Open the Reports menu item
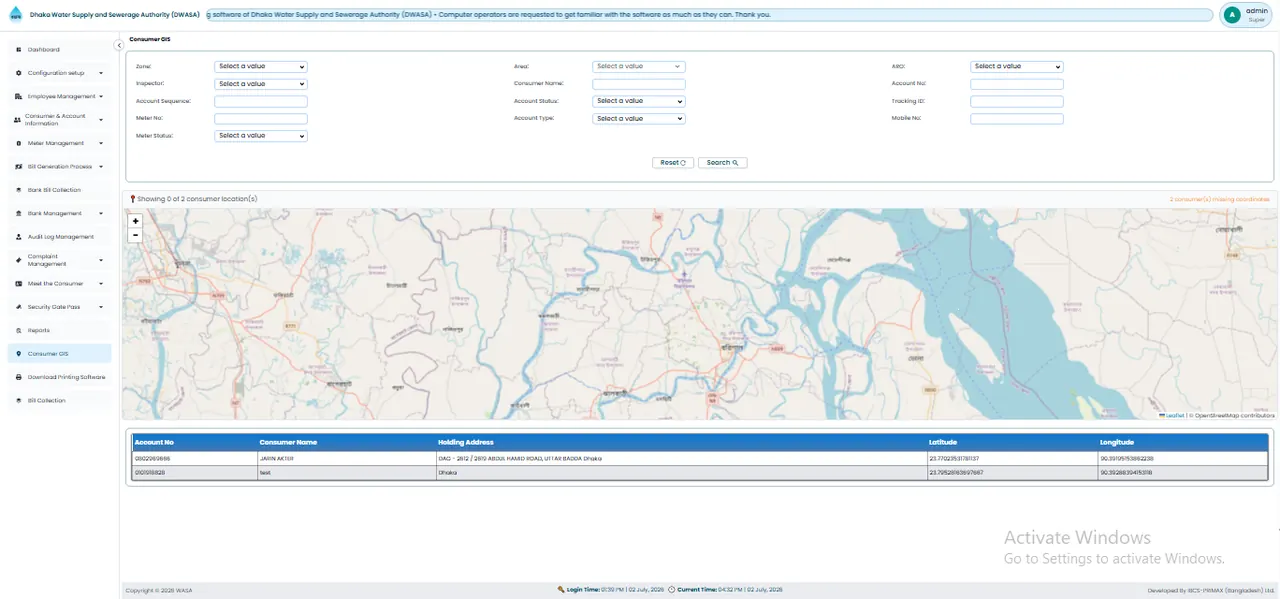 (x=59, y=330)
